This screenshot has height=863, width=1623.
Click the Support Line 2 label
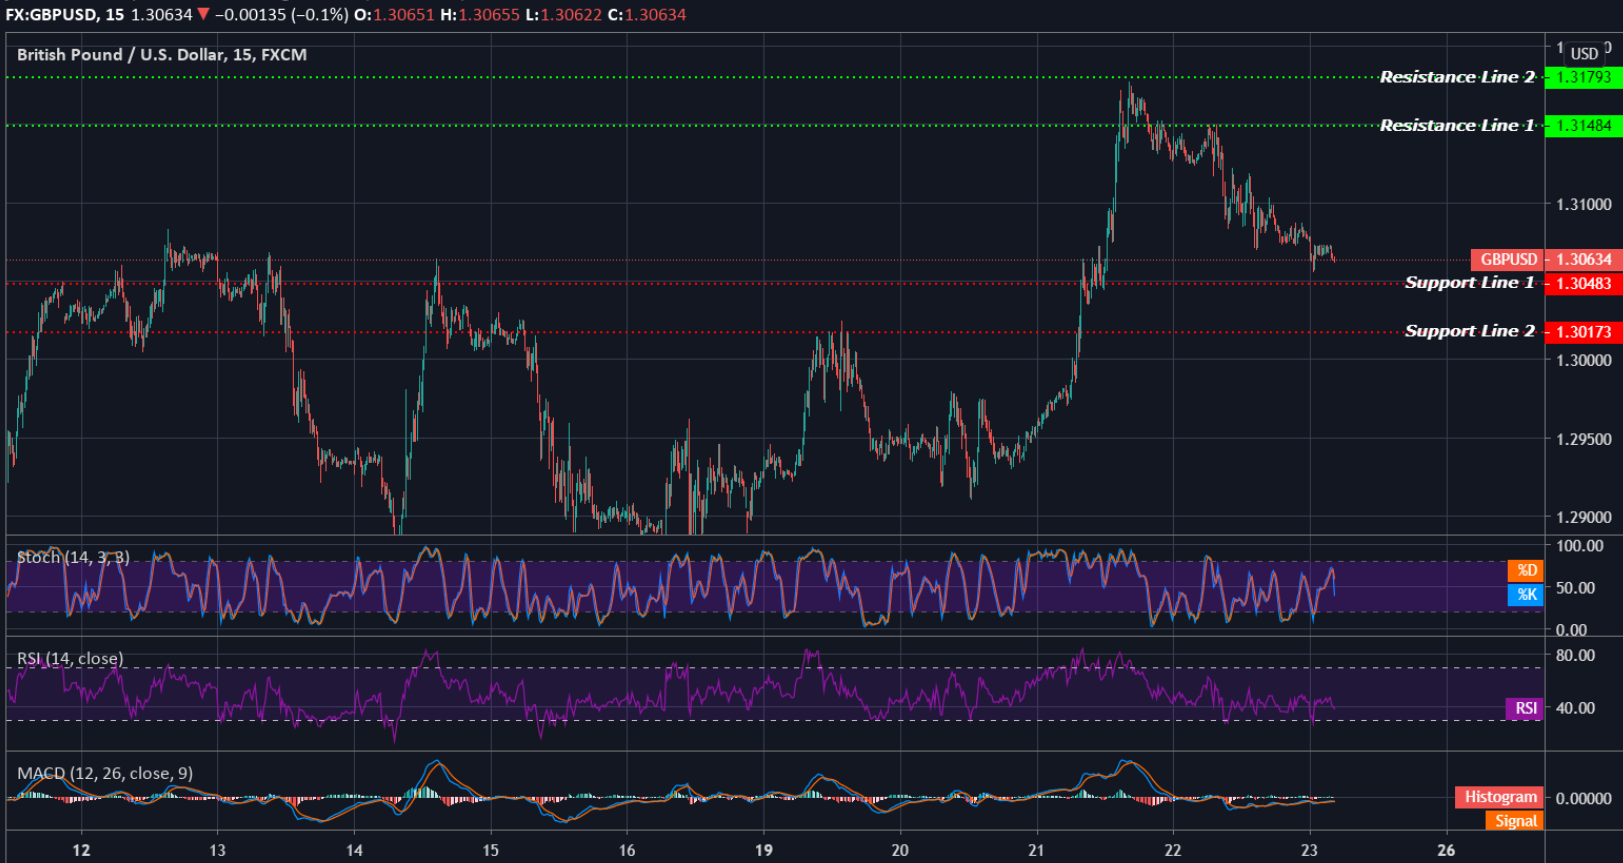[1469, 331]
